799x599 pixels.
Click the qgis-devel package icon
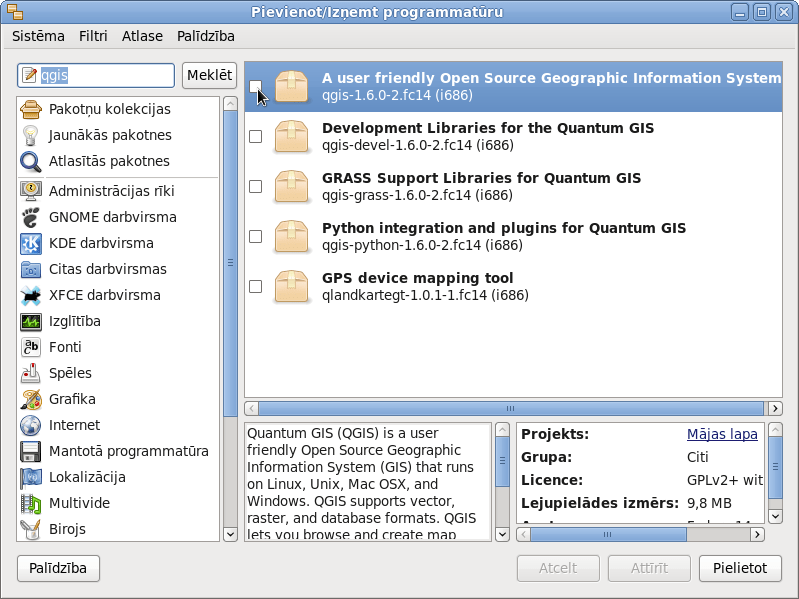pyautogui.click(x=291, y=137)
